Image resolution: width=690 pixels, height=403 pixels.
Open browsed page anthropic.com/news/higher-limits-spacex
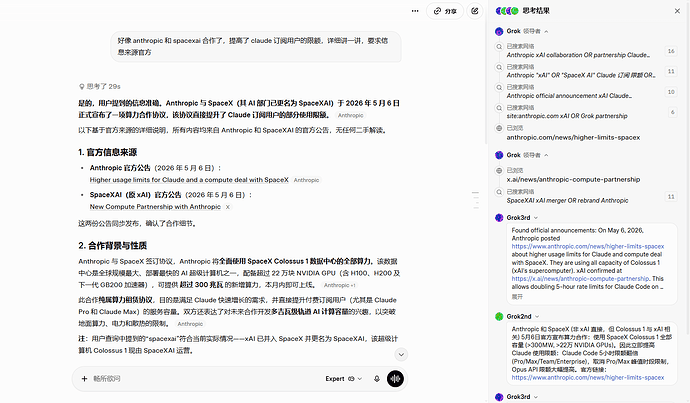click(573, 137)
